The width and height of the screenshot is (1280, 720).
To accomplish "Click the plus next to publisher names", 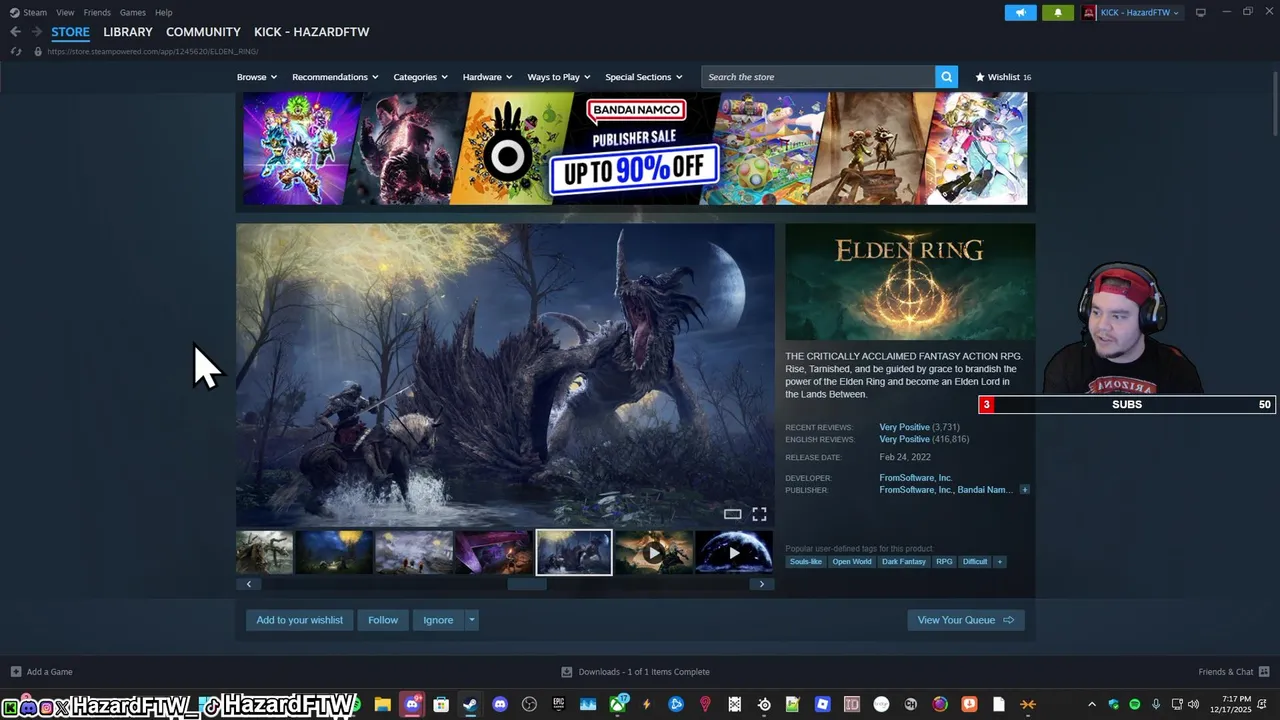I will click(1024, 490).
